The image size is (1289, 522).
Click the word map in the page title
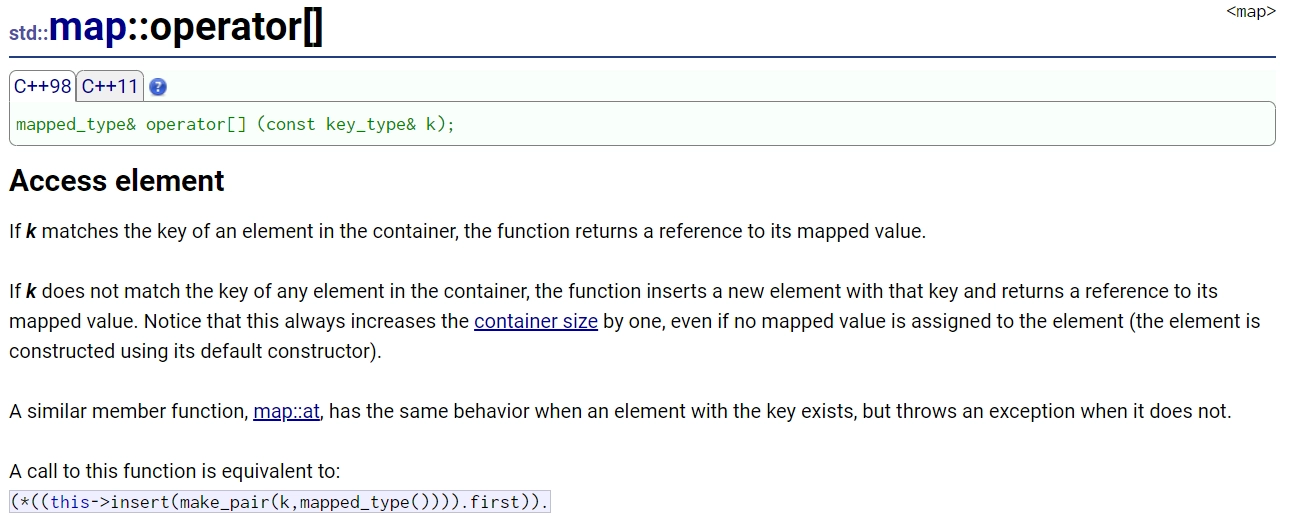(x=88, y=27)
